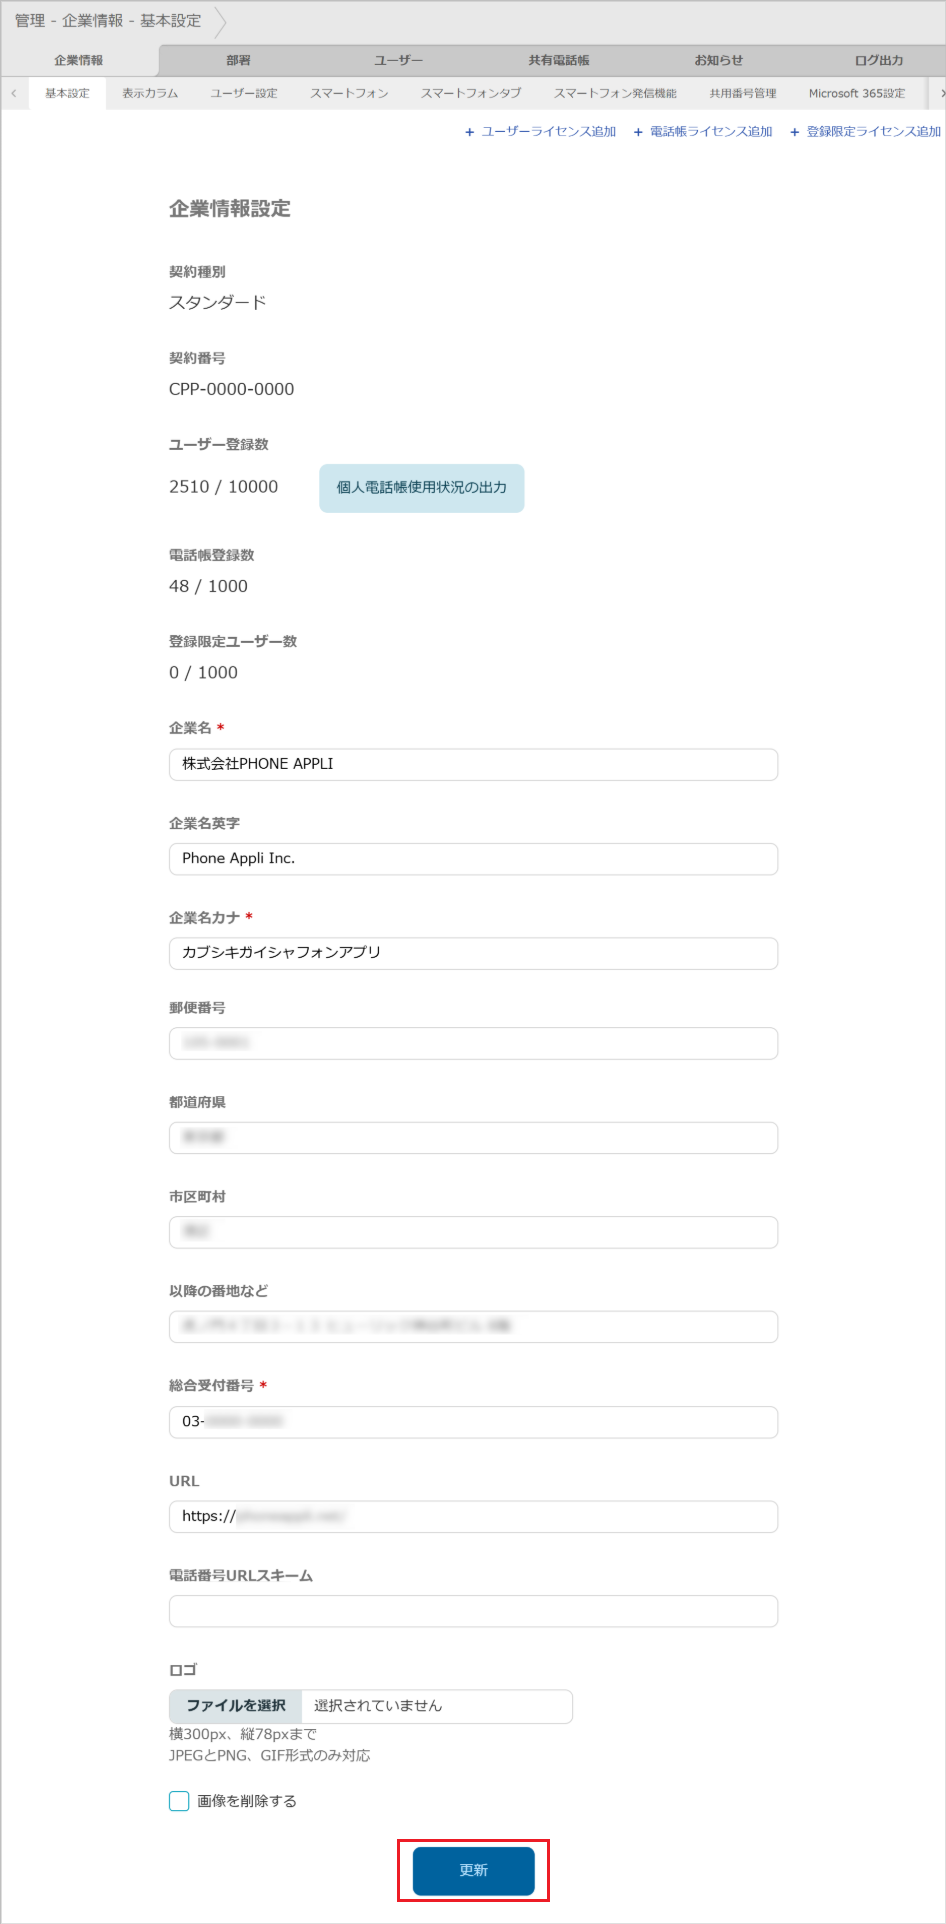Select the Microsoft 365設定 sub-tab

pyautogui.click(x=855, y=93)
